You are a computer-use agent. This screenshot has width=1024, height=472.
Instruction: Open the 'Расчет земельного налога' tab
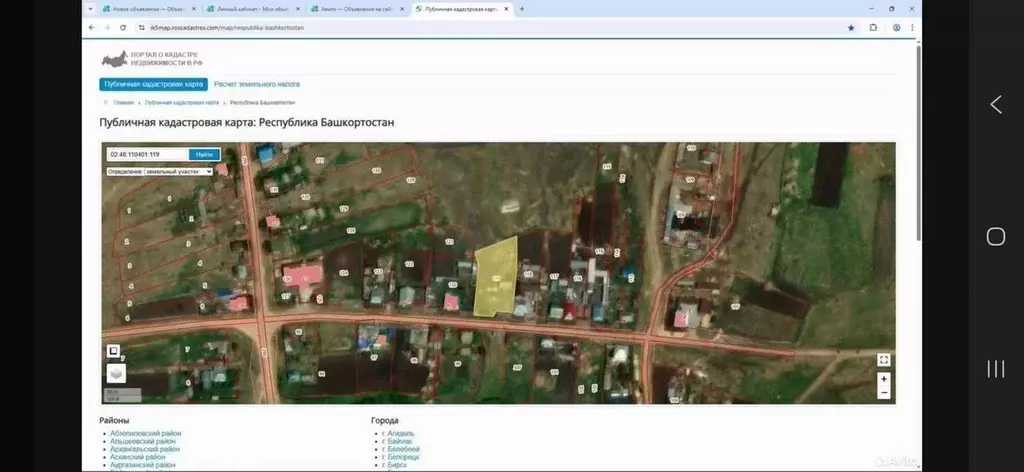pyautogui.click(x=257, y=84)
